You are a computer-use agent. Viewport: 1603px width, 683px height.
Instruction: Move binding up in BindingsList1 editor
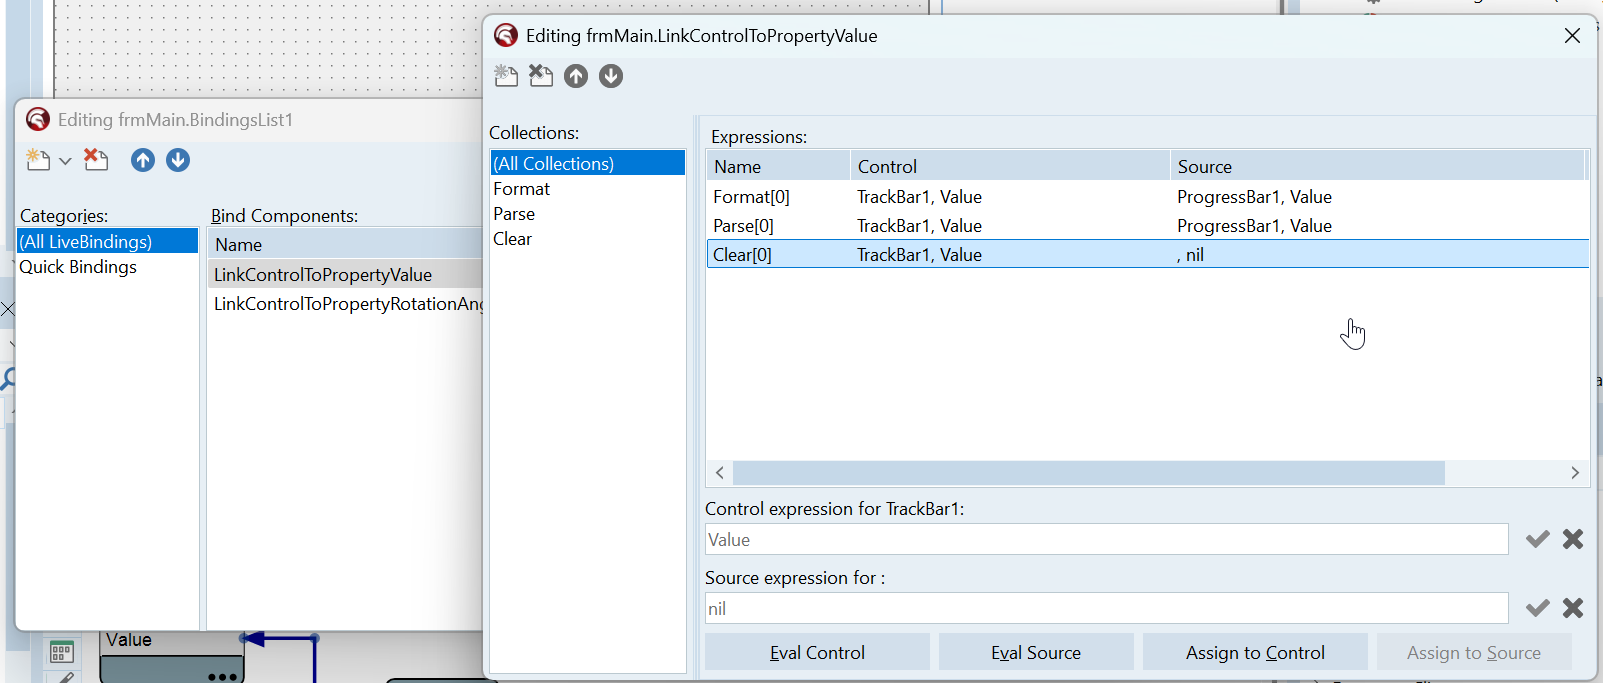click(143, 160)
